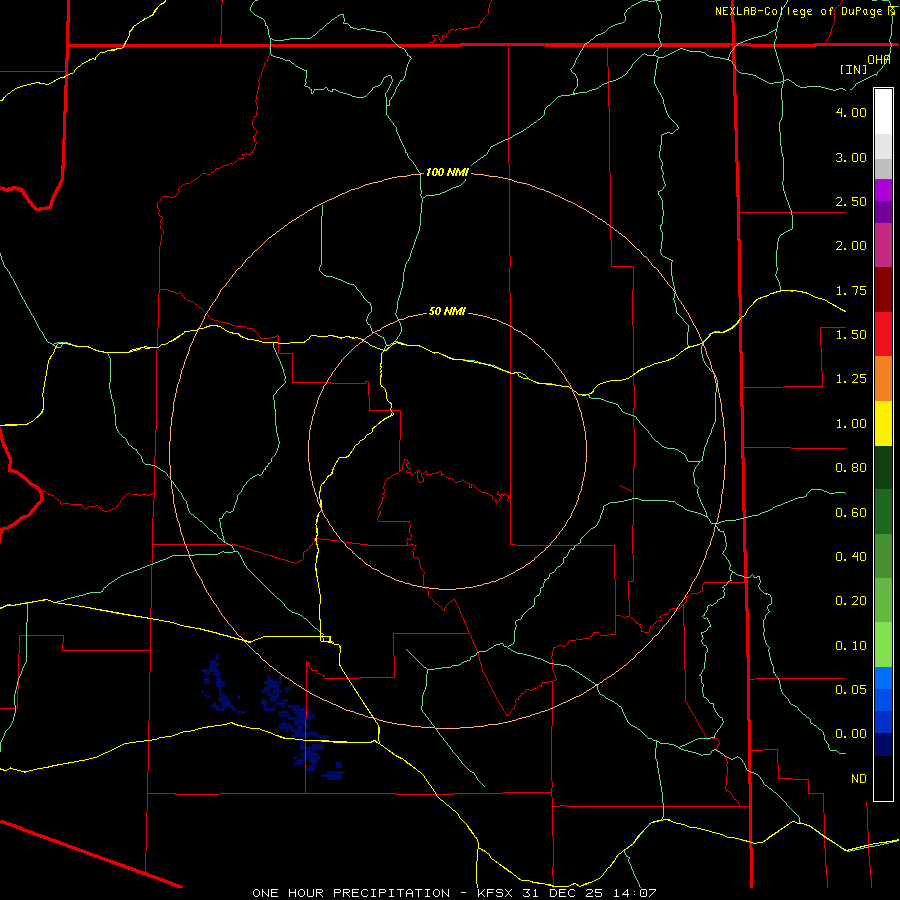
Task: Click the 0.00 legend value
Action: pyautogui.click(x=851, y=734)
